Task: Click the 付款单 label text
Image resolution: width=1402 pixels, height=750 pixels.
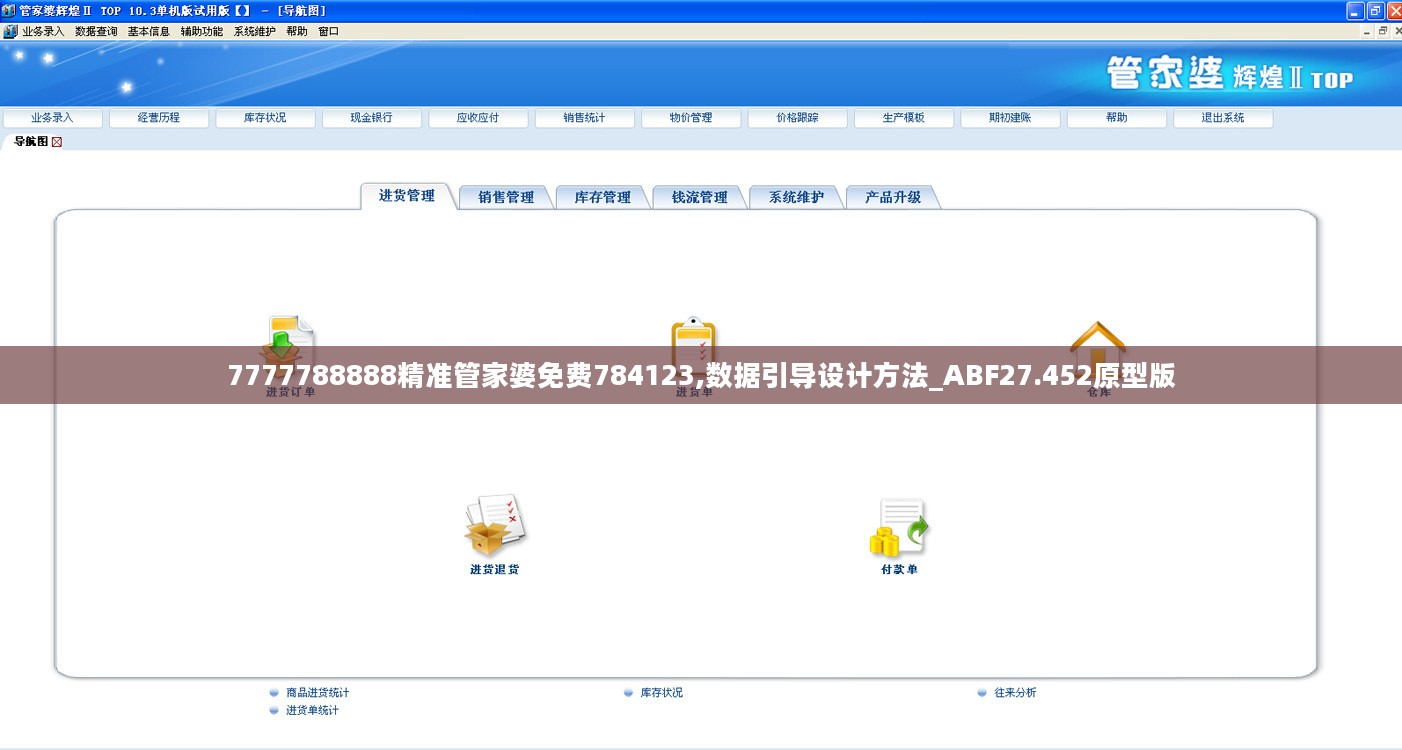Action: point(899,570)
